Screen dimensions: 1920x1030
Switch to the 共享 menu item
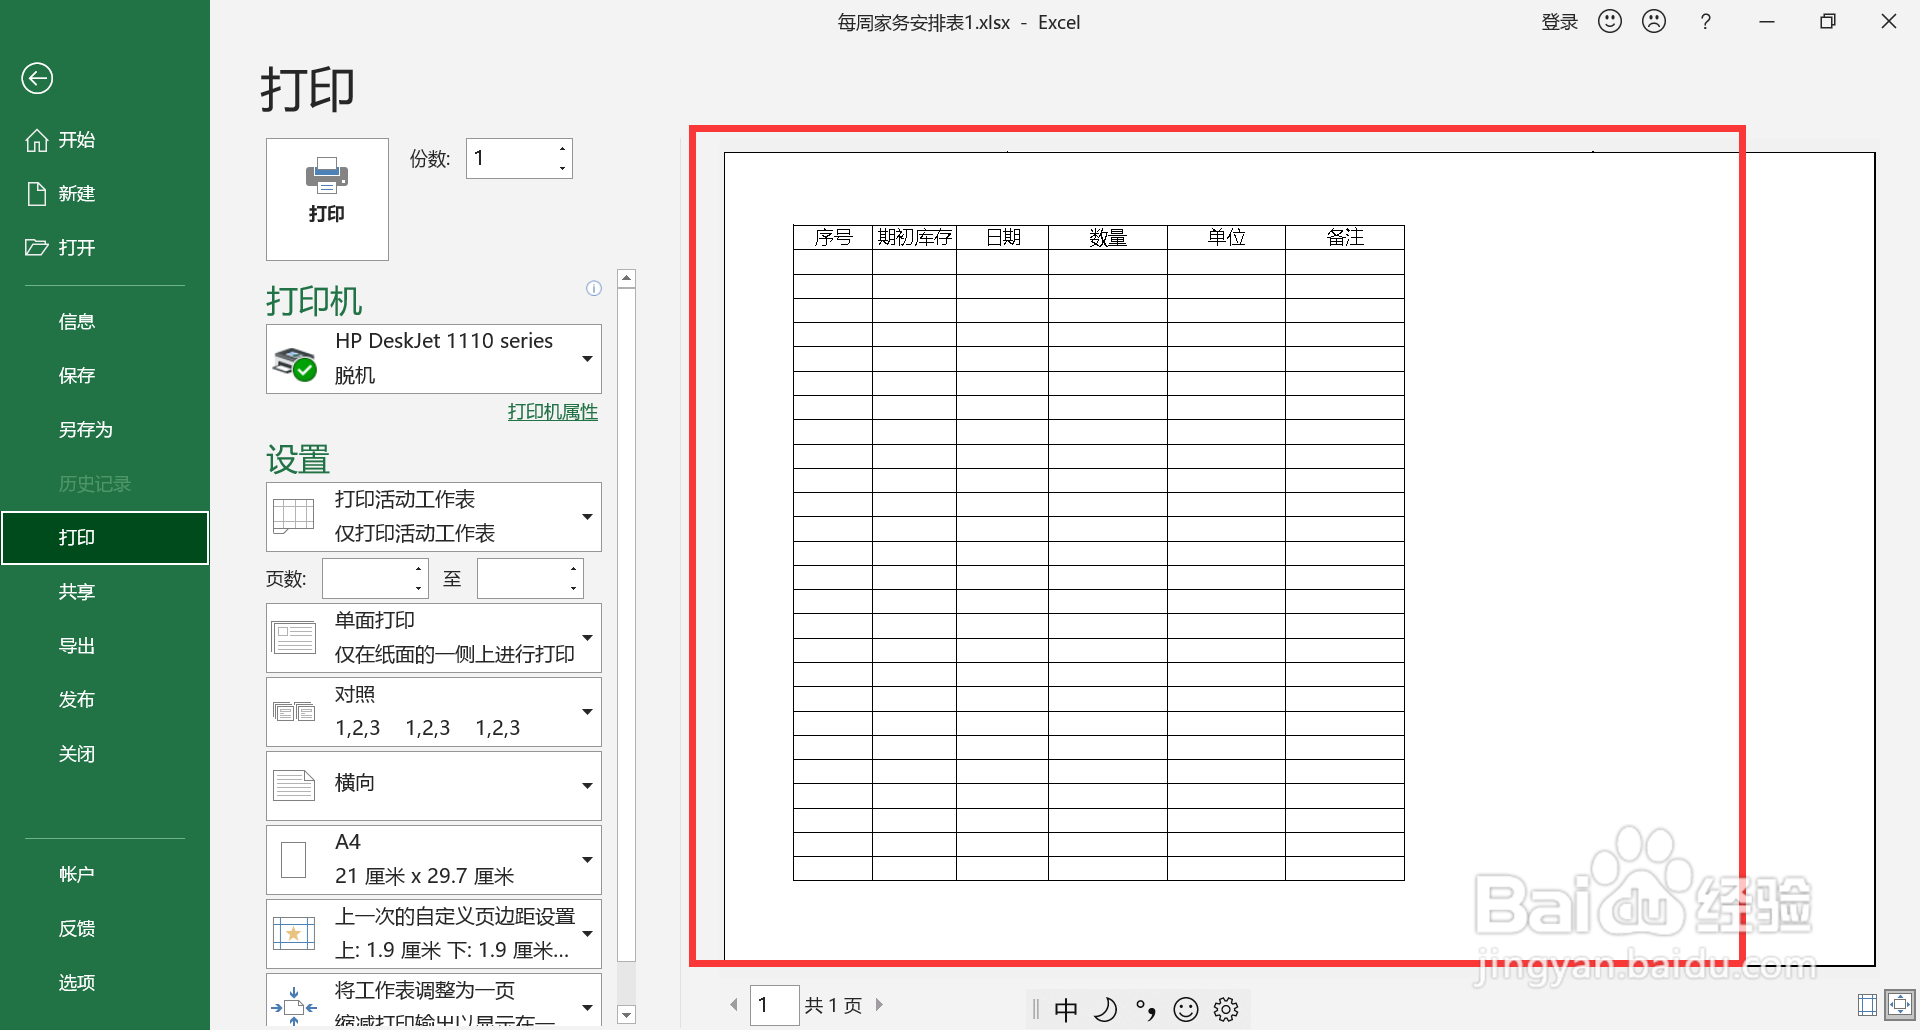tap(77, 591)
